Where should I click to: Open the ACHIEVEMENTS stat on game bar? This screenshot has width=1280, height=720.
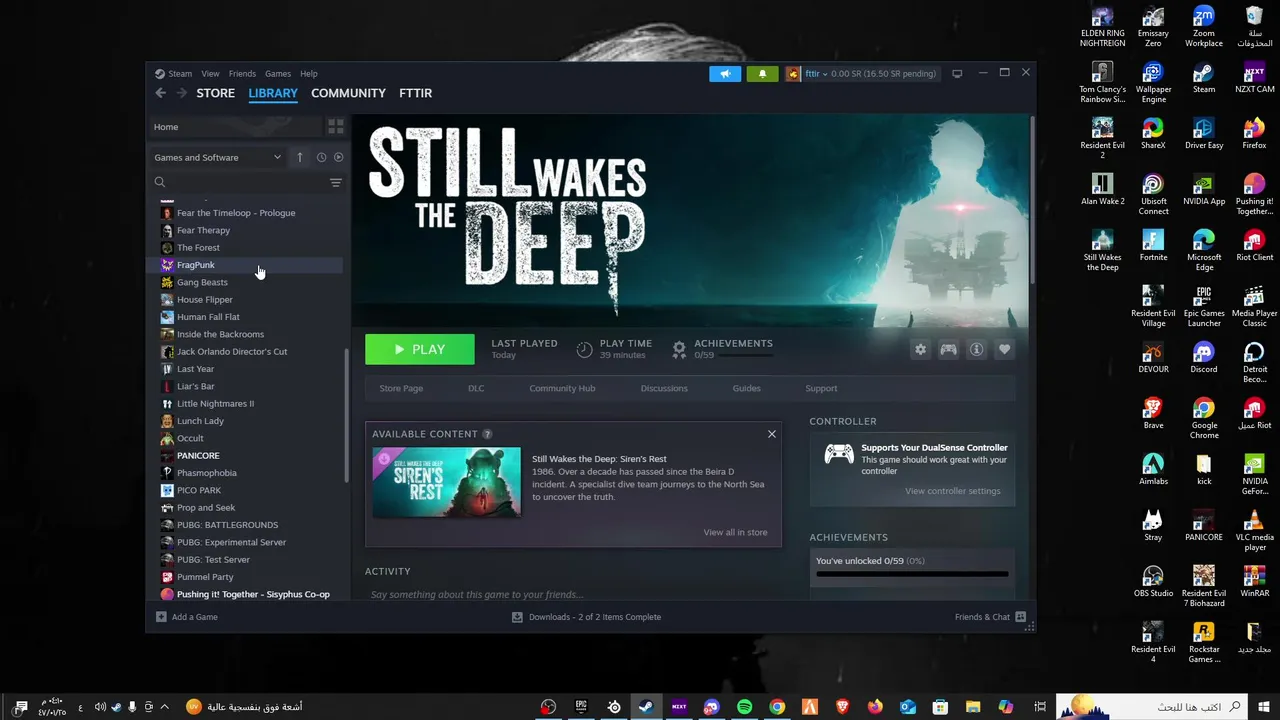723,348
